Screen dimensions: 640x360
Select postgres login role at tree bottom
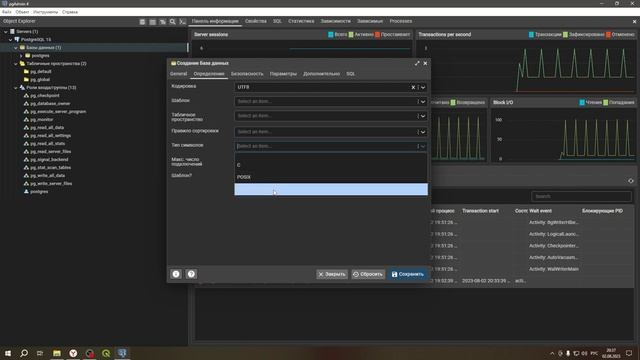(x=39, y=192)
